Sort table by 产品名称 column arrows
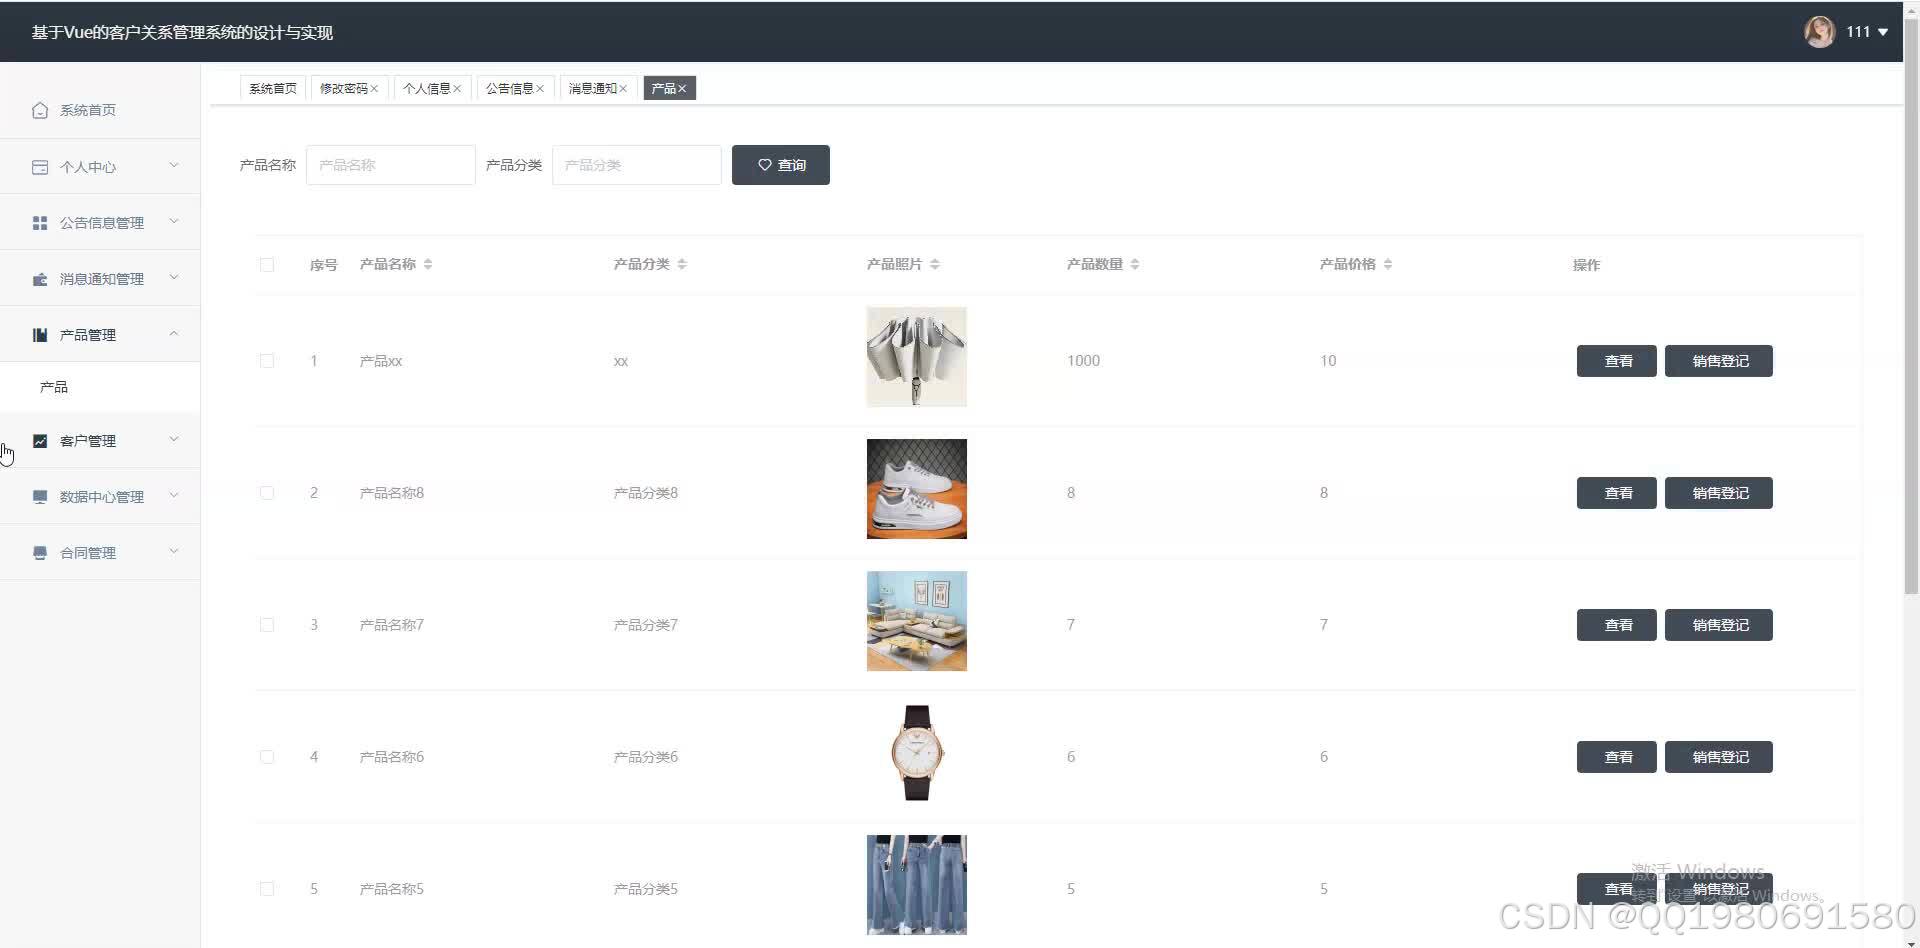1920x948 pixels. [428, 264]
